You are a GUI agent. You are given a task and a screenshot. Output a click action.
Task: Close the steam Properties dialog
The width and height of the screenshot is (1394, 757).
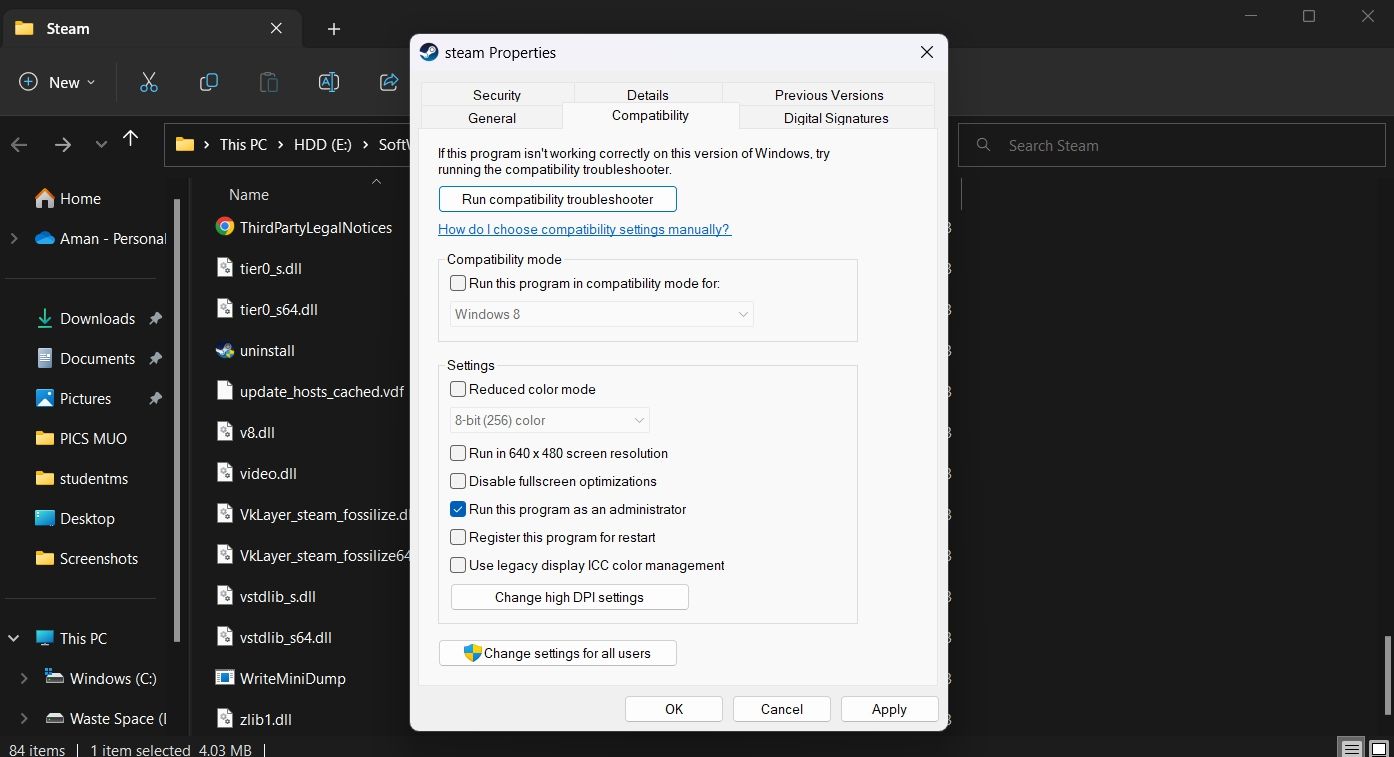[x=927, y=52]
